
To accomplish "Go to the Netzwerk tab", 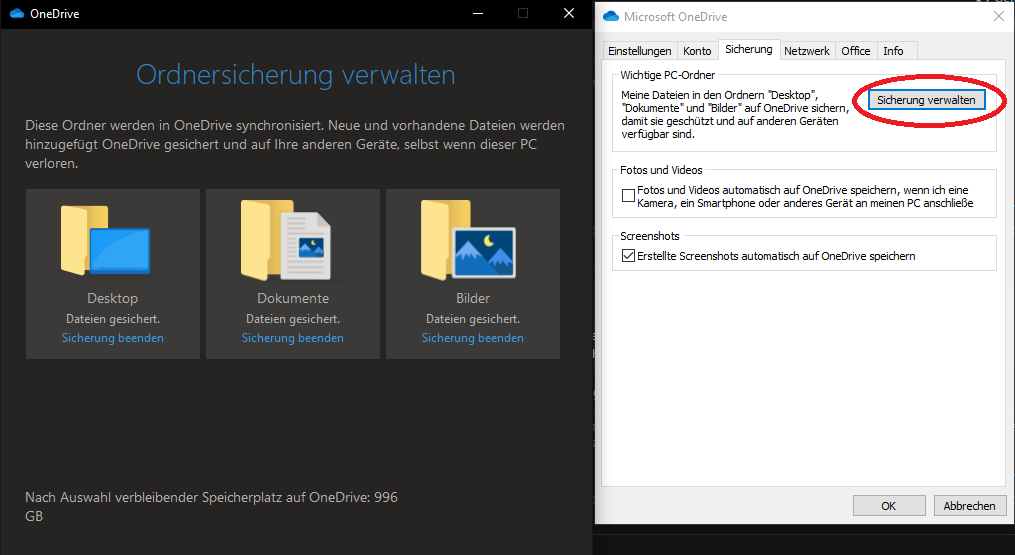I will click(x=807, y=51).
